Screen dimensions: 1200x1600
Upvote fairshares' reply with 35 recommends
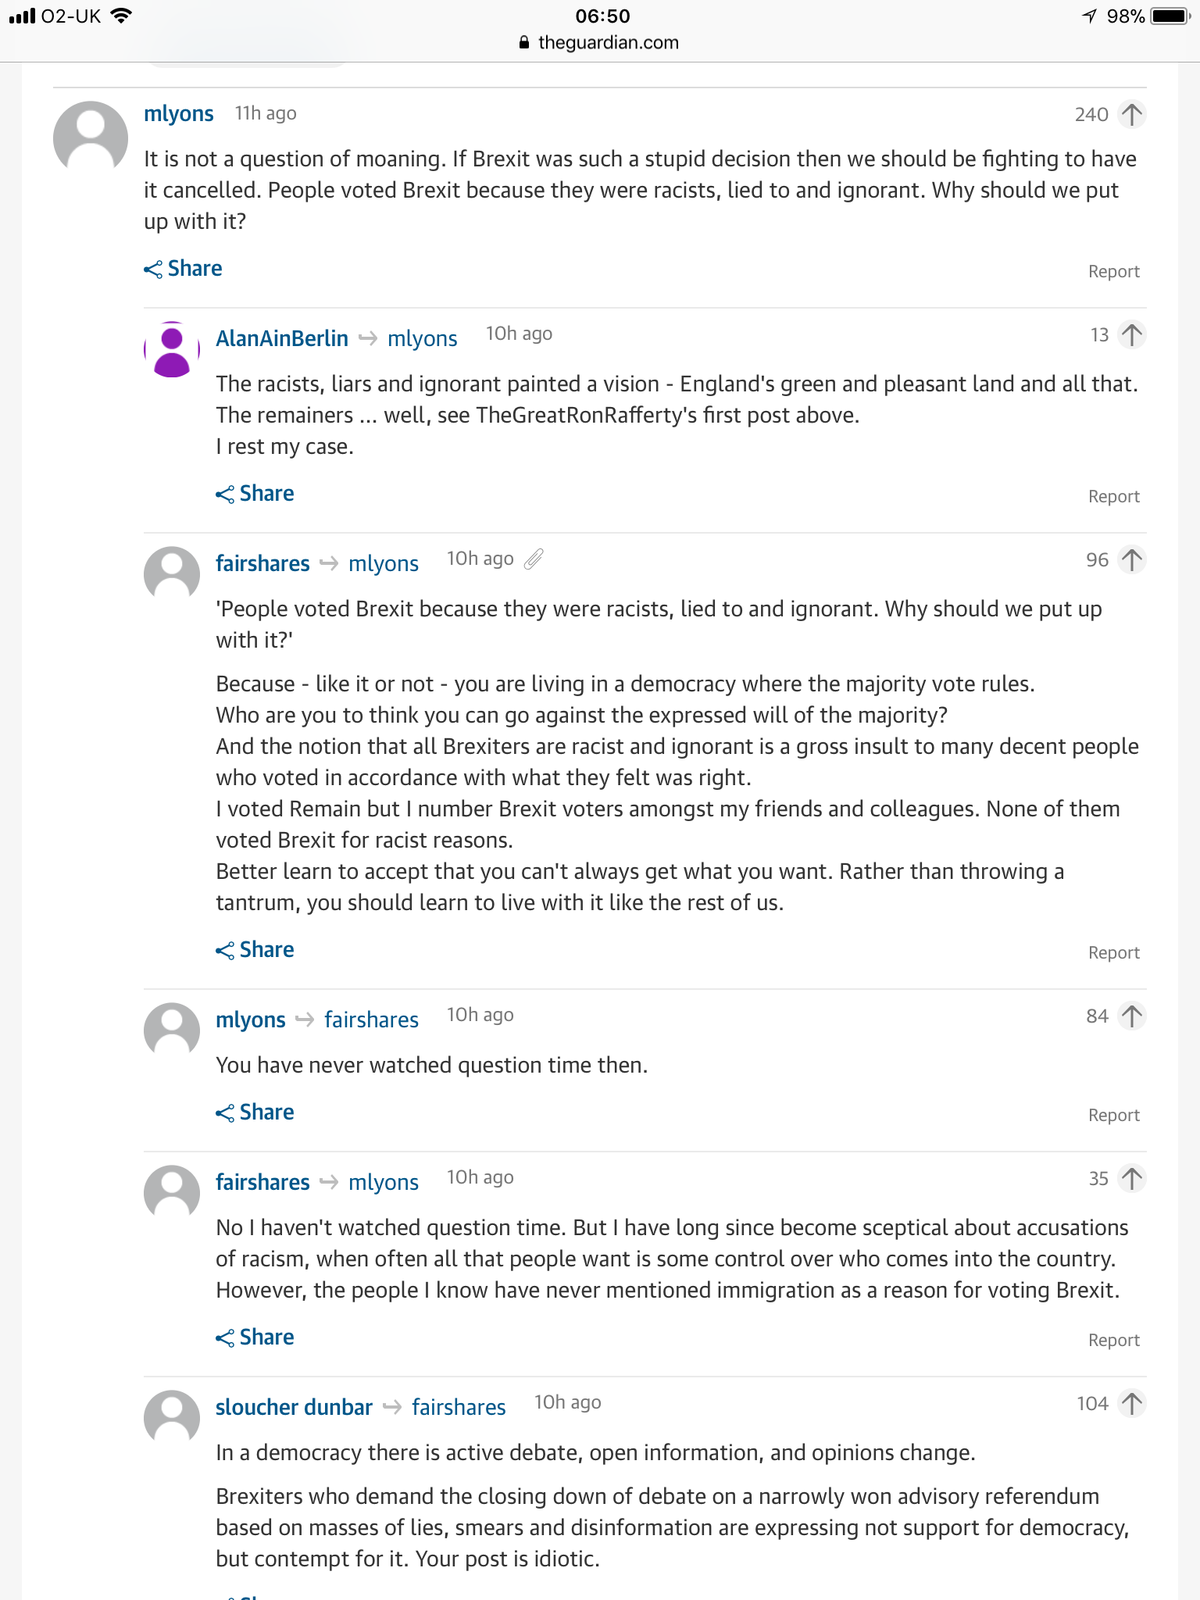pyautogui.click(x=1131, y=1179)
